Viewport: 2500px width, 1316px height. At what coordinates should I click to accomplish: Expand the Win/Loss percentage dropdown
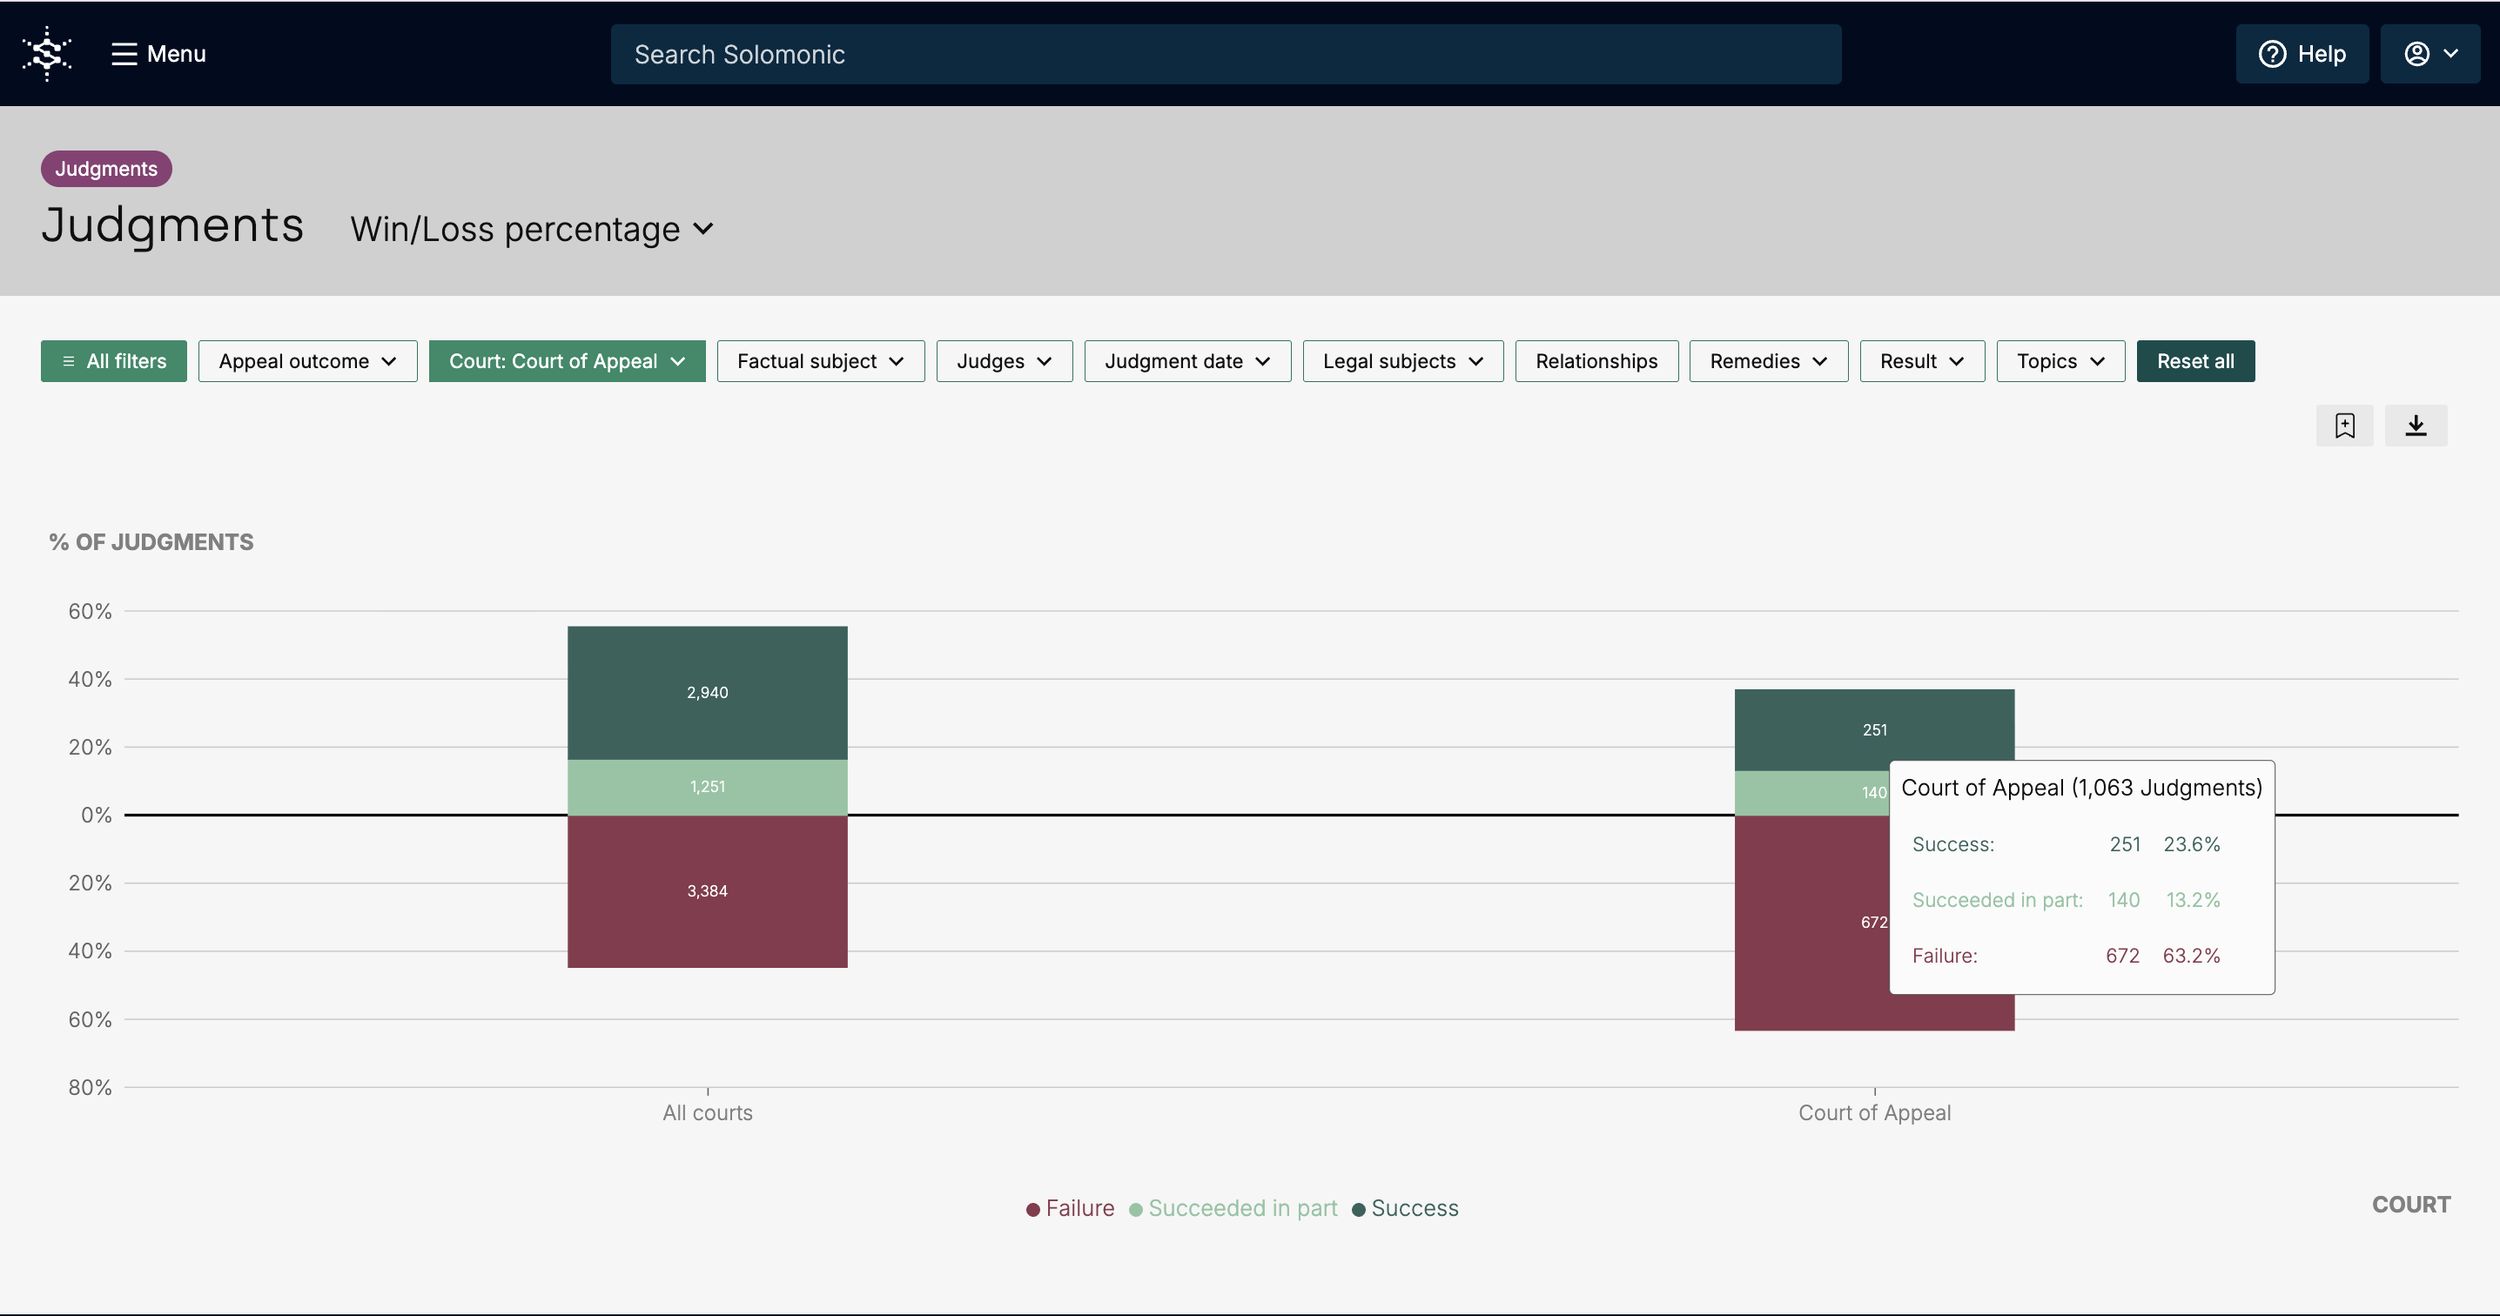pyautogui.click(x=532, y=229)
